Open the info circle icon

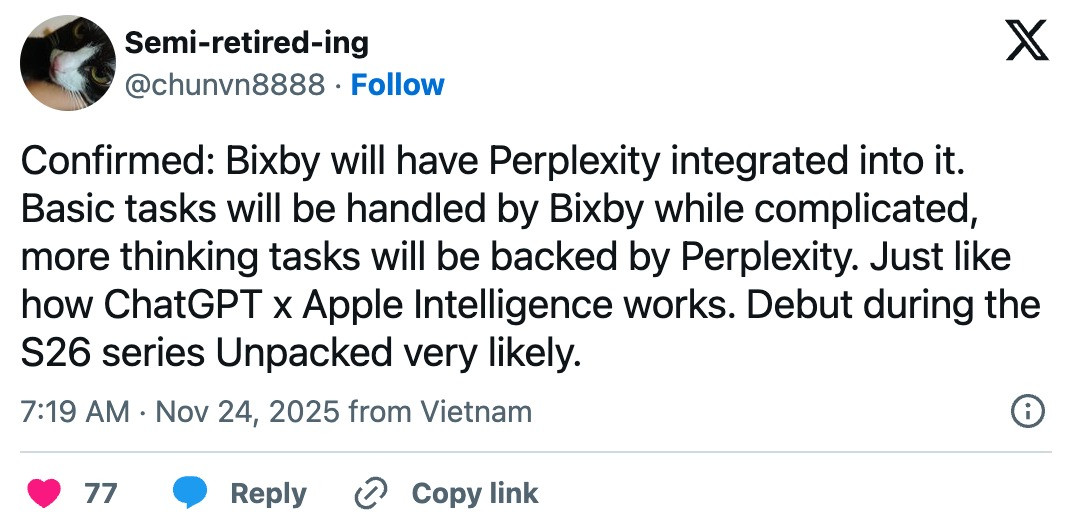tap(1028, 411)
